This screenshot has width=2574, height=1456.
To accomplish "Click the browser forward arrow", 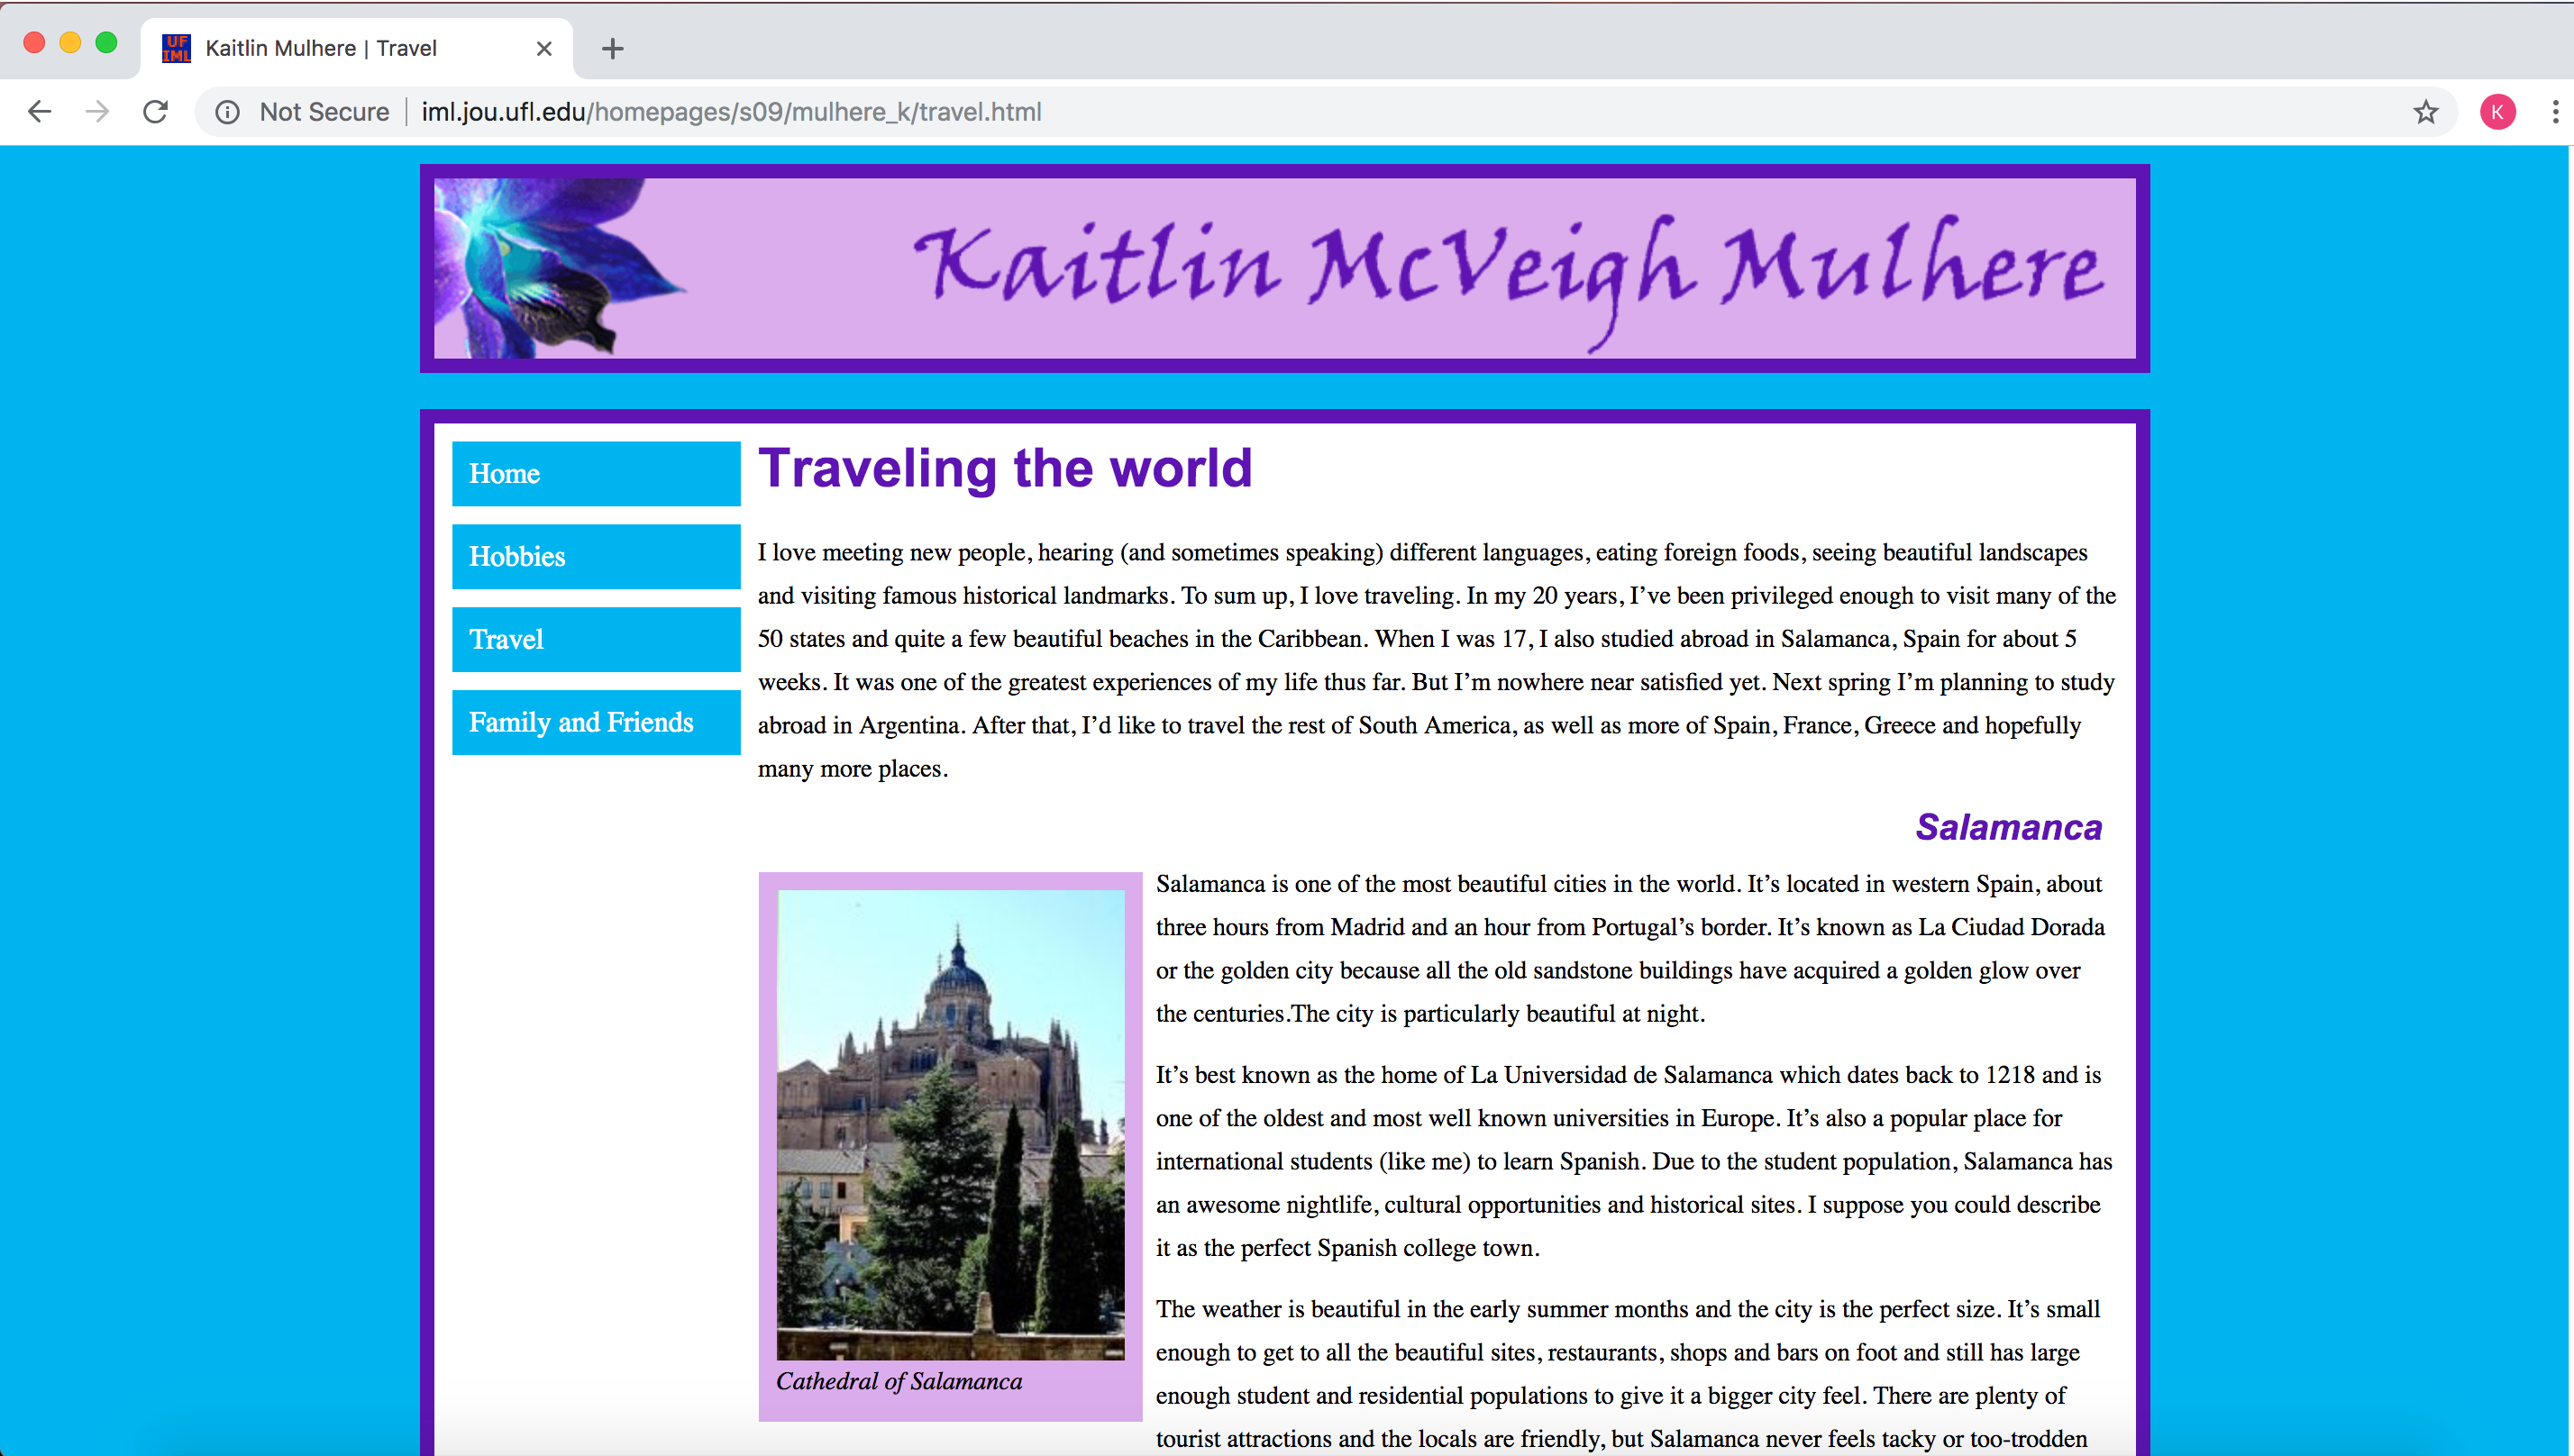I will tap(97, 111).
